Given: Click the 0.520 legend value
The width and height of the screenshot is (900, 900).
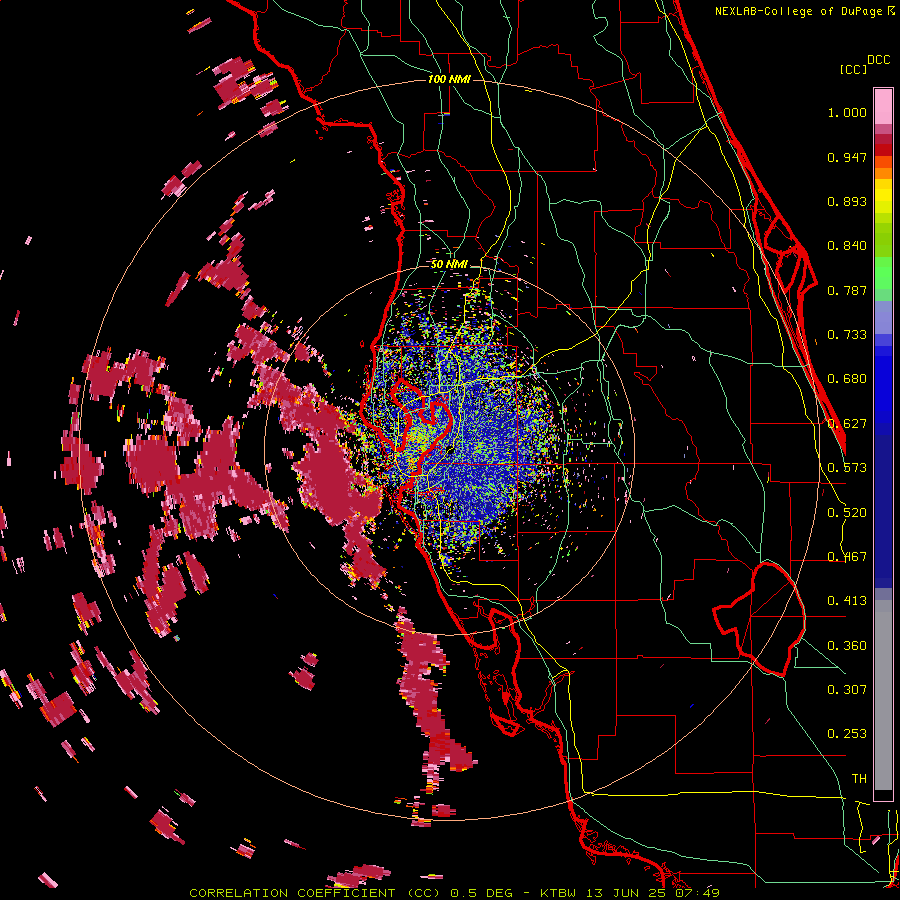Looking at the screenshot, I should tap(847, 513).
